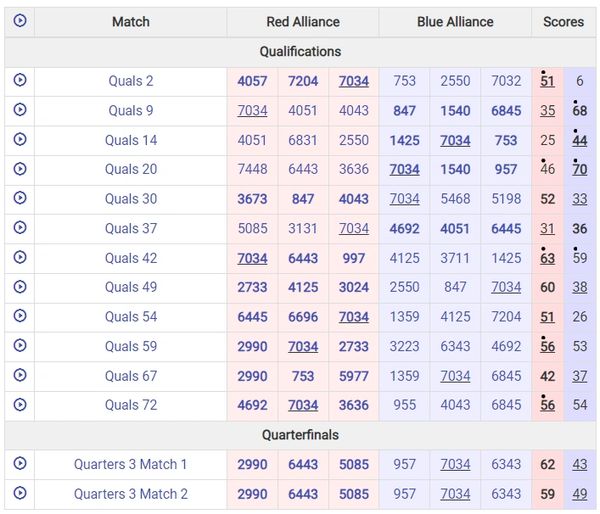Click the play icon in the table header

(x=19, y=21)
